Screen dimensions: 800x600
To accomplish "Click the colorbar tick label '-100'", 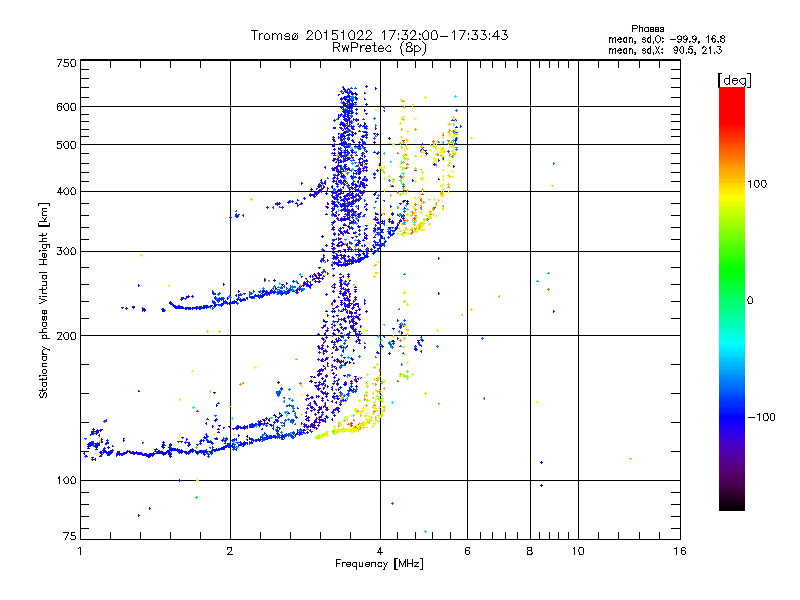I will click(761, 417).
